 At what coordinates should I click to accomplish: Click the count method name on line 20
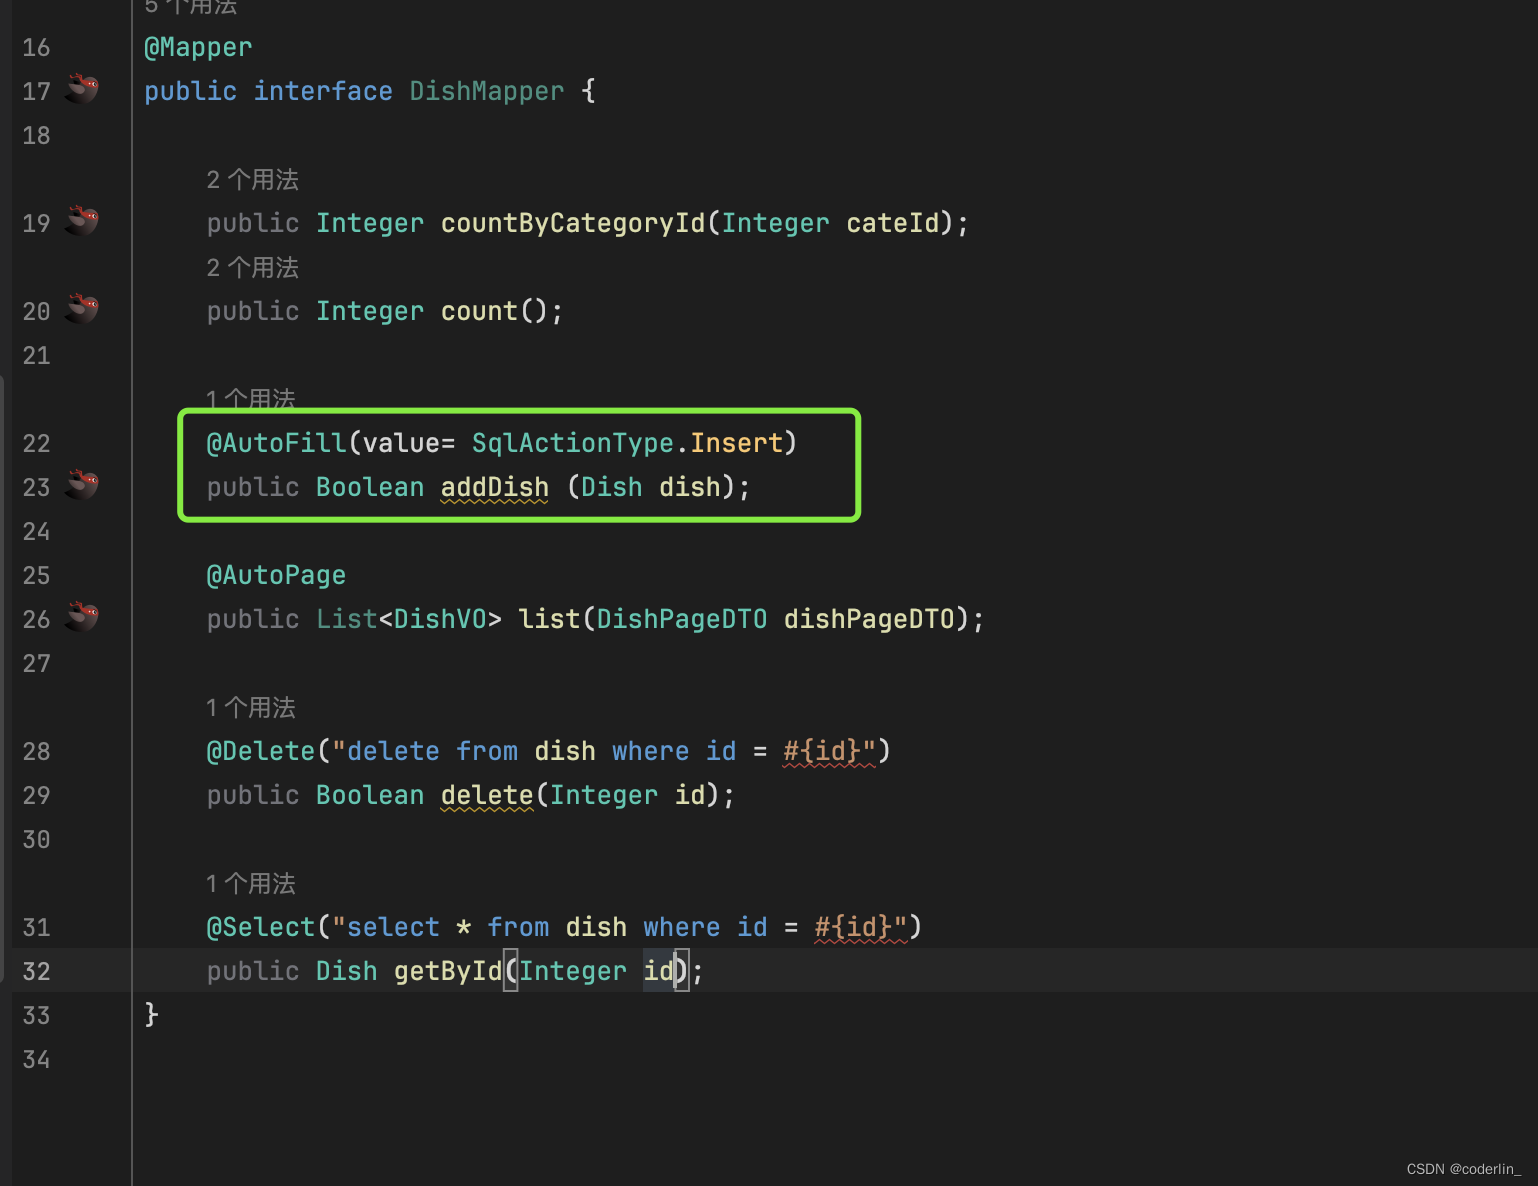click(x=479, y=311)
